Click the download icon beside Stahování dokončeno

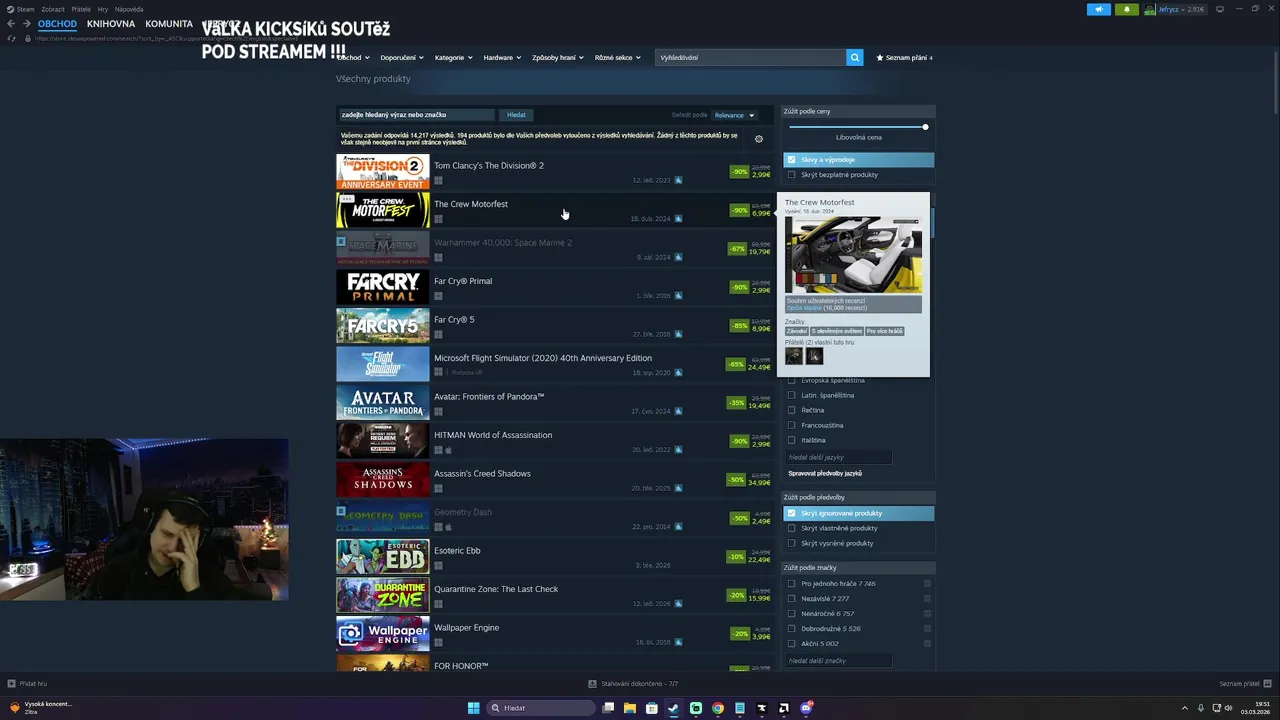(593, 684)
